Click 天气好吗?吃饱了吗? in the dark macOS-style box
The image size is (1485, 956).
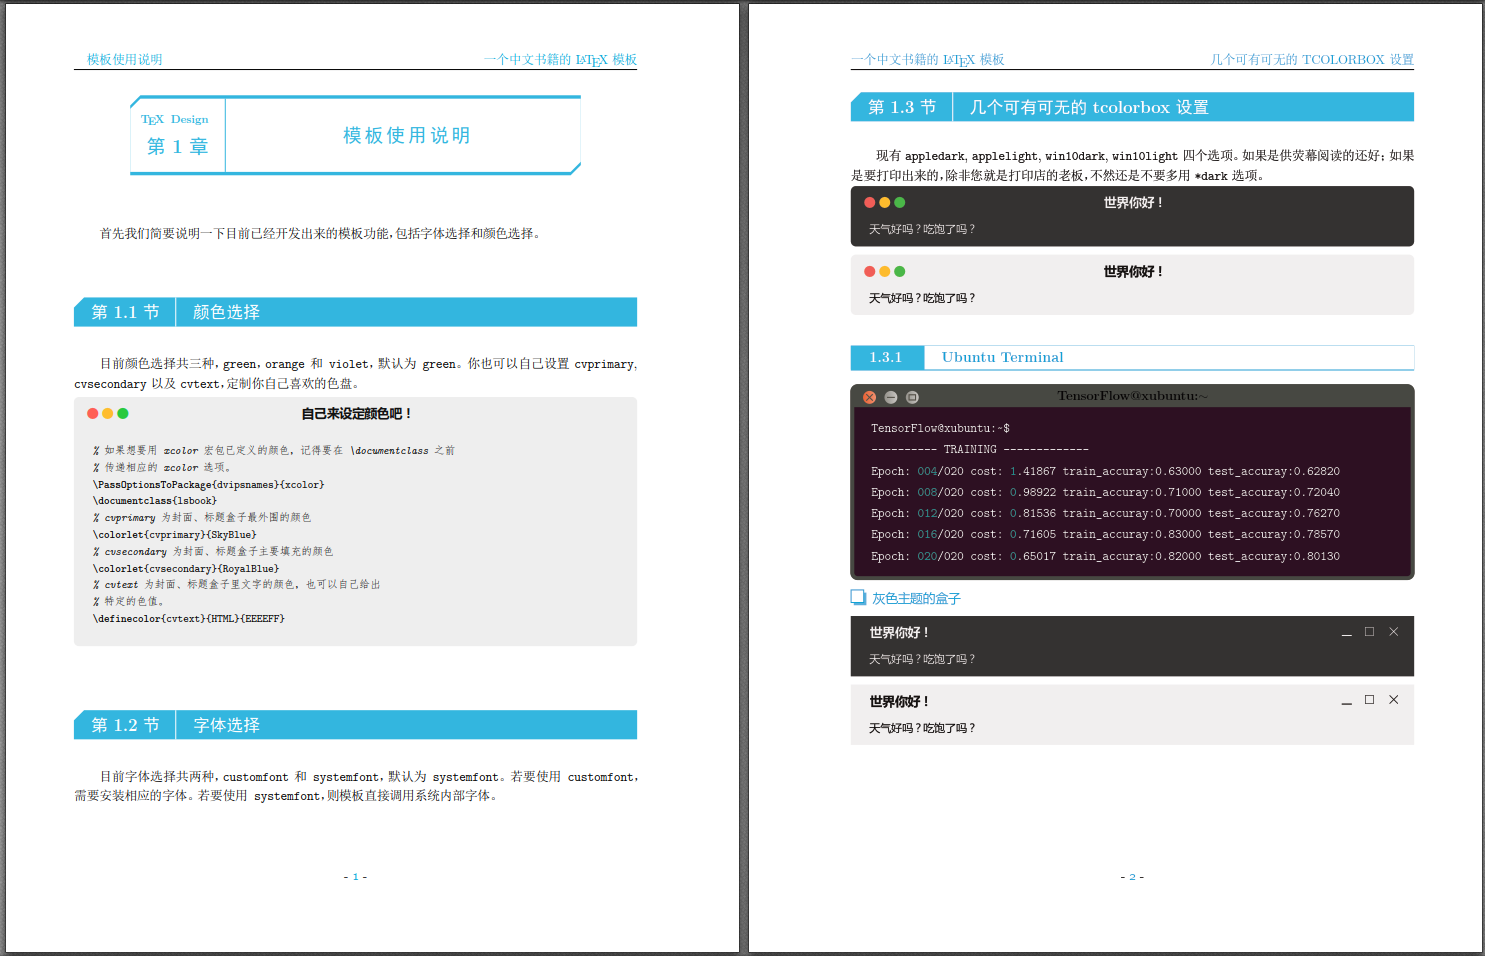click(922, 229)
